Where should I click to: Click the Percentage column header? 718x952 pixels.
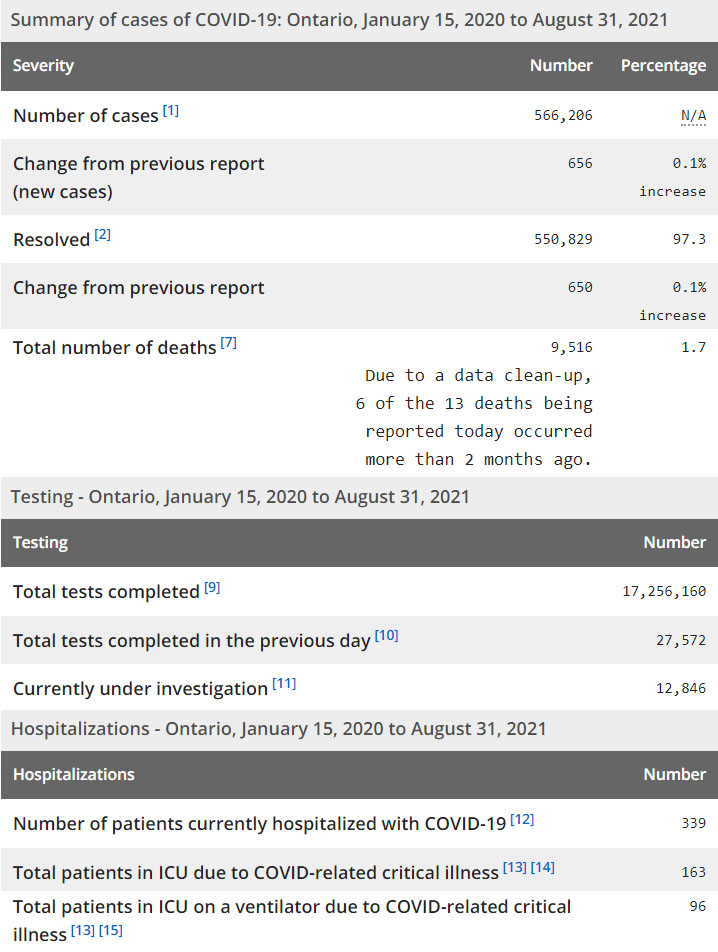coord(663,66)
